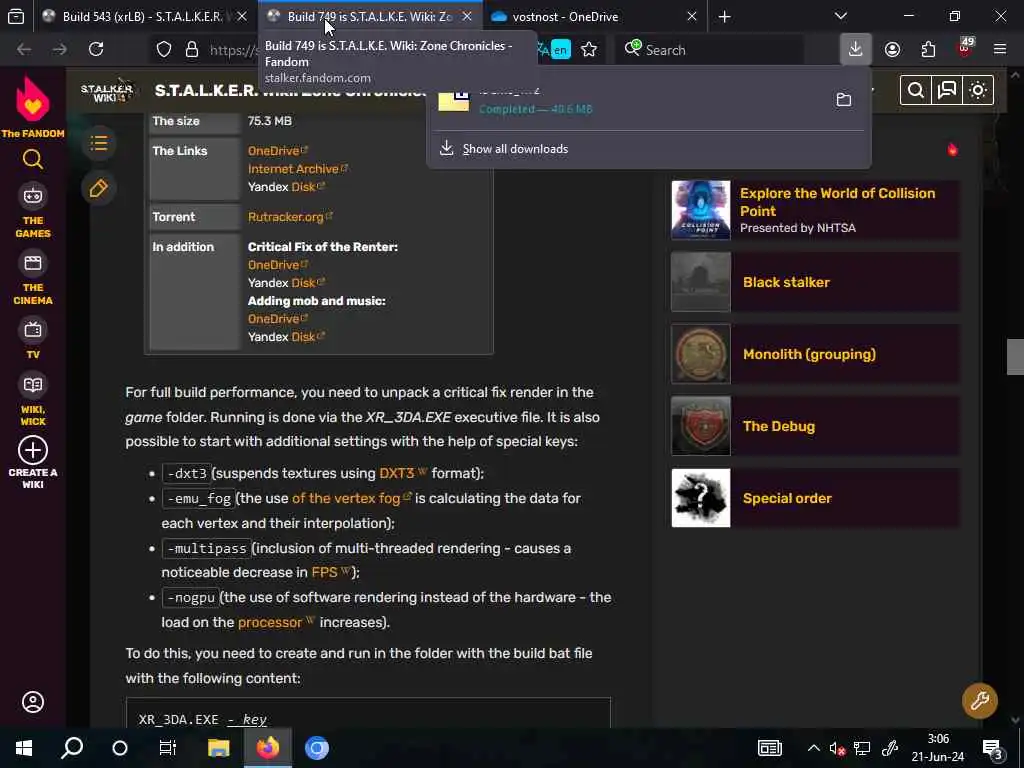Open the Internet Archive link
Image resolution: width=1024 pixels, height=768 pixels.
pyautogui.click(x=297, y=169)
